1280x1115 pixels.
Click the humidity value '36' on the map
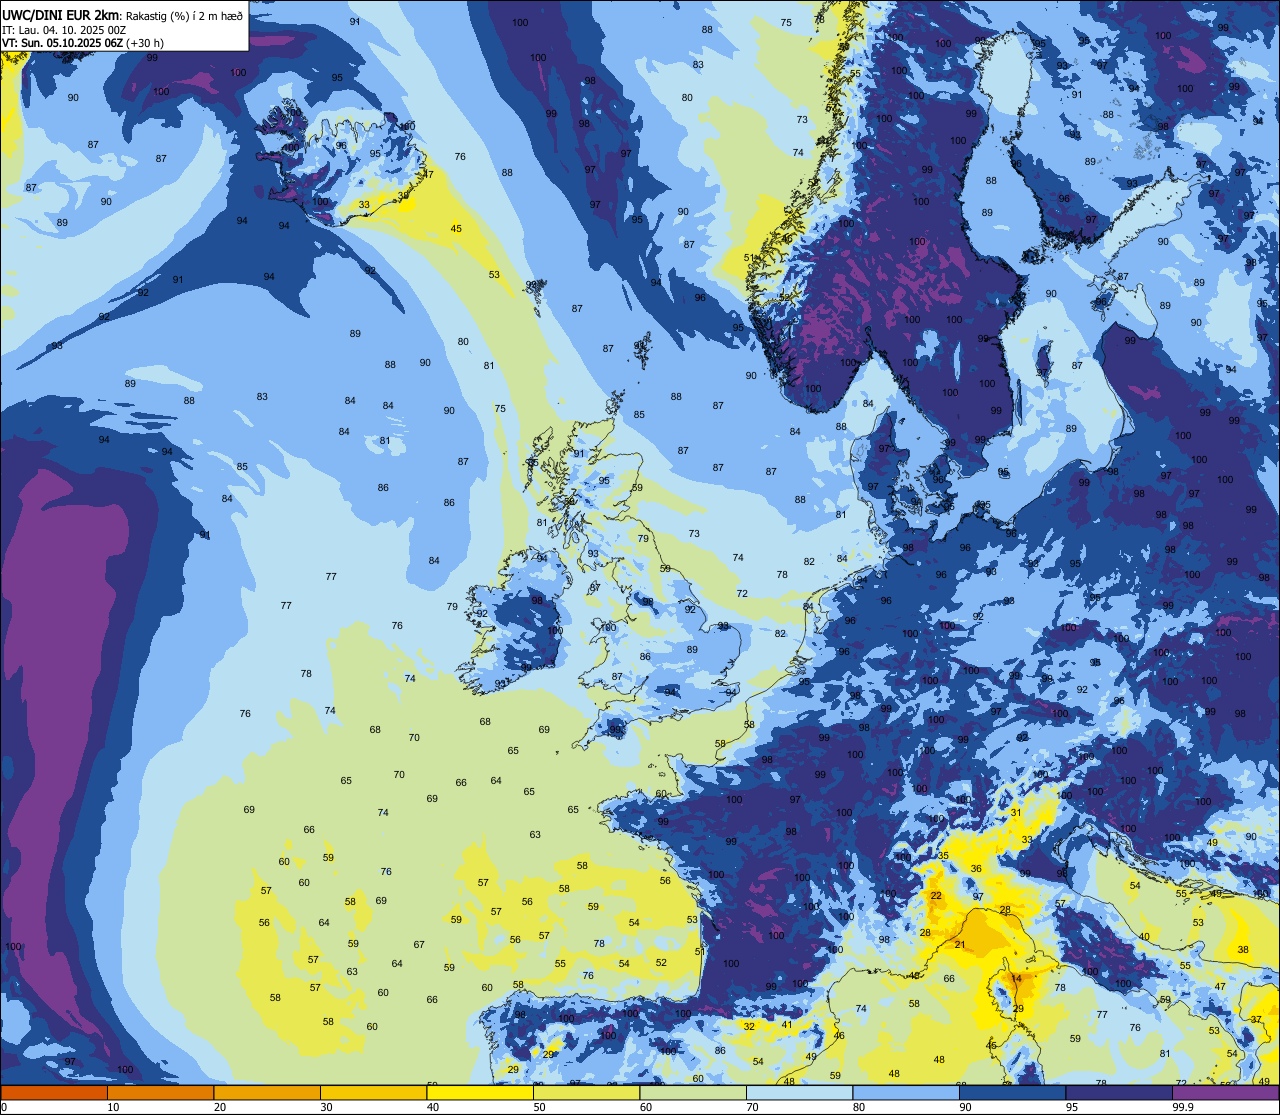pos(976,868)
